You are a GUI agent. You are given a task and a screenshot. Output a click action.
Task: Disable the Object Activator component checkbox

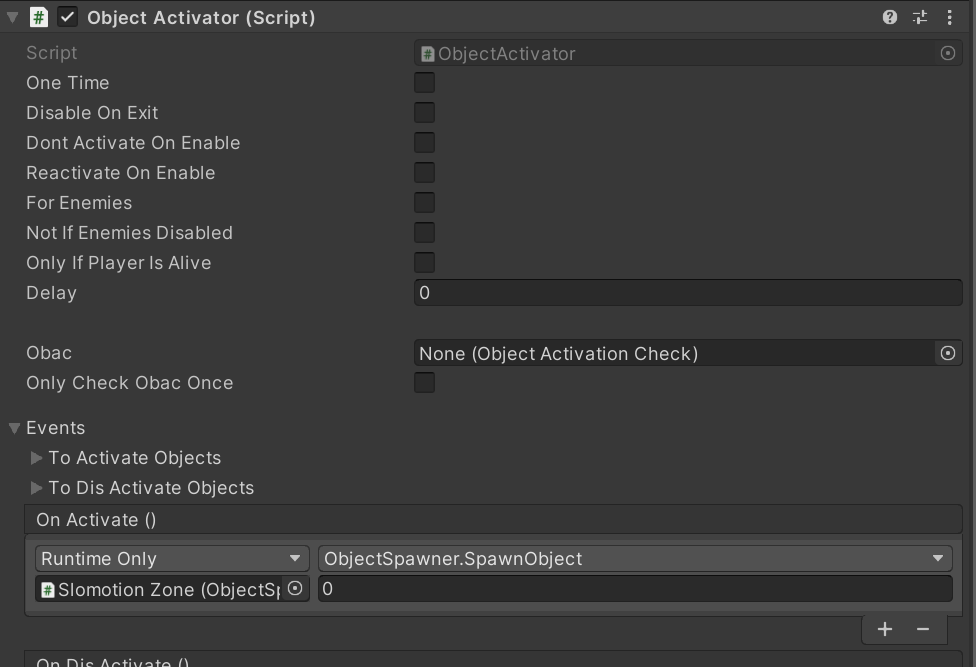point(68,17)
